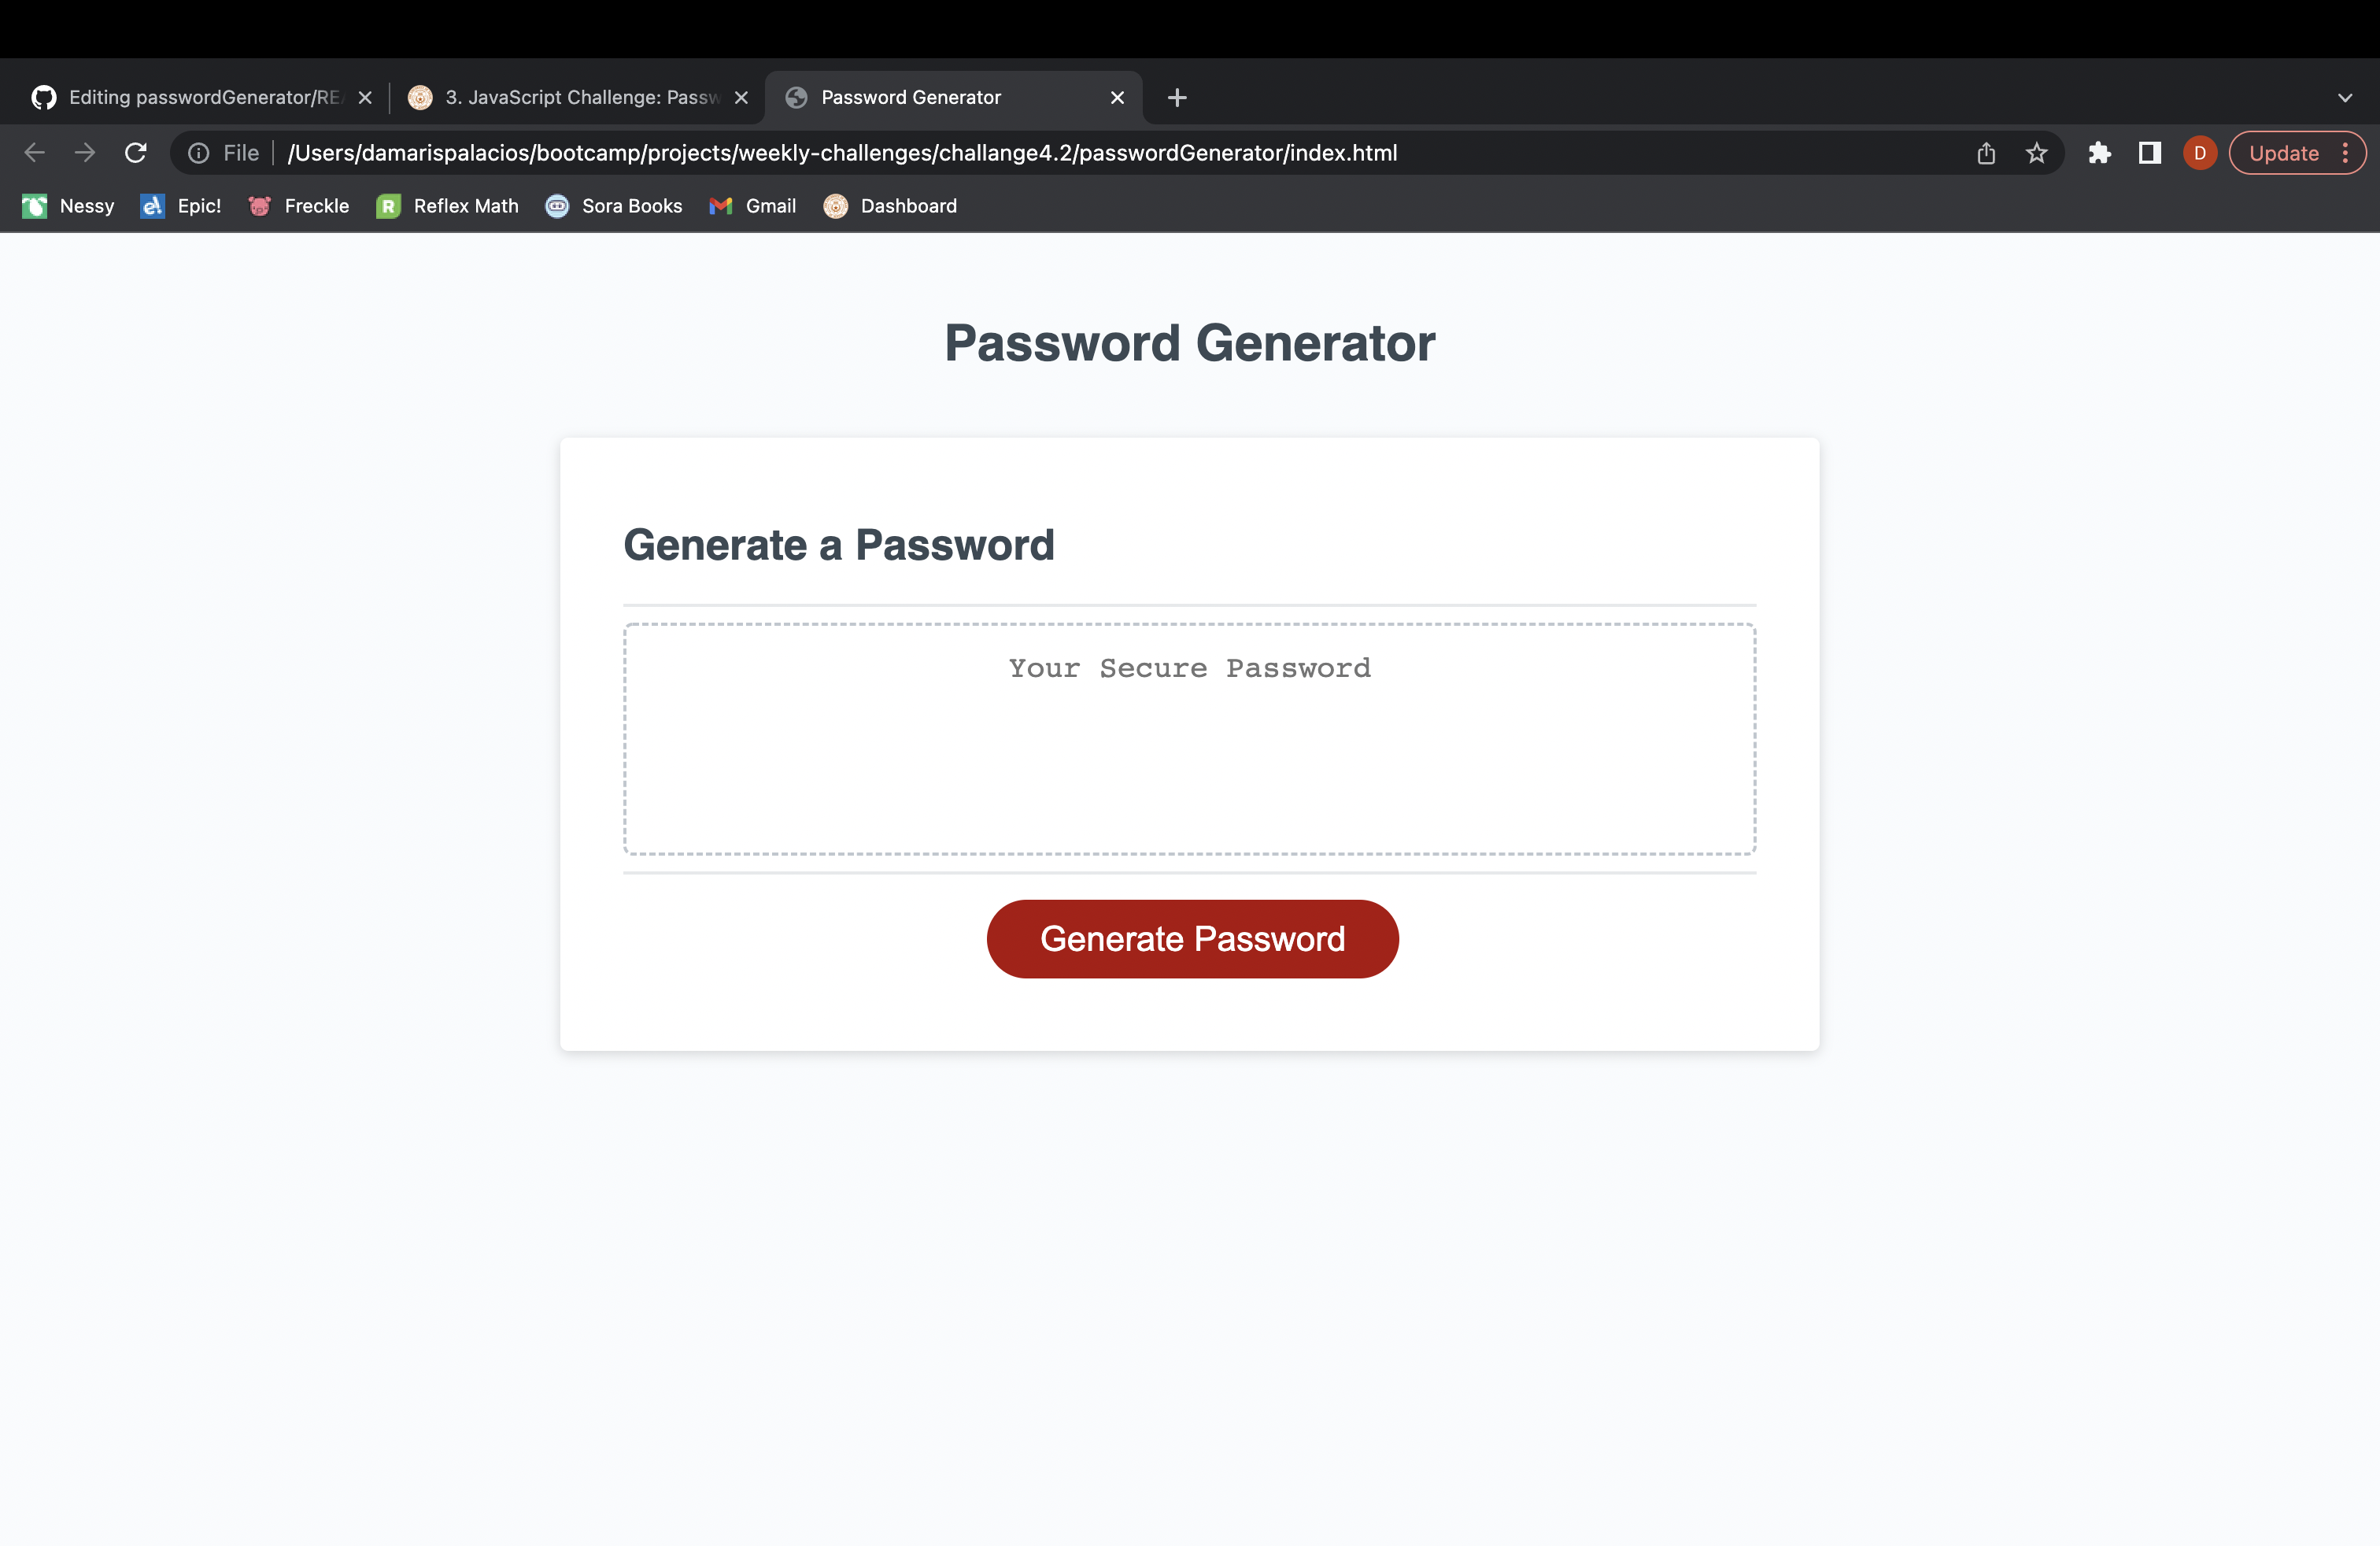Click the File info icon before the URL
Screen dimensions: 2380x1546
click(198, 153)
